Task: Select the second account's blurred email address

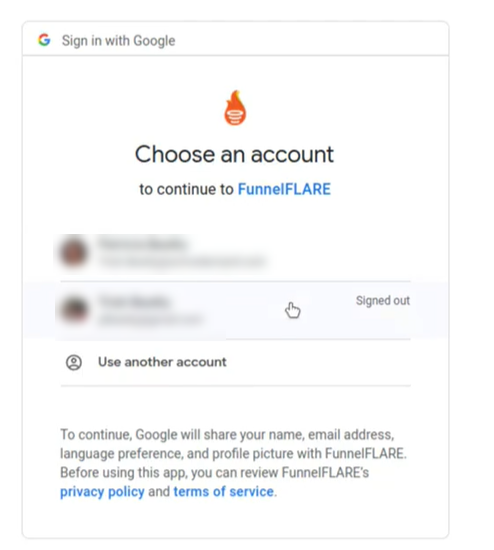Action: pyautogui.click(x=151, y=320)
